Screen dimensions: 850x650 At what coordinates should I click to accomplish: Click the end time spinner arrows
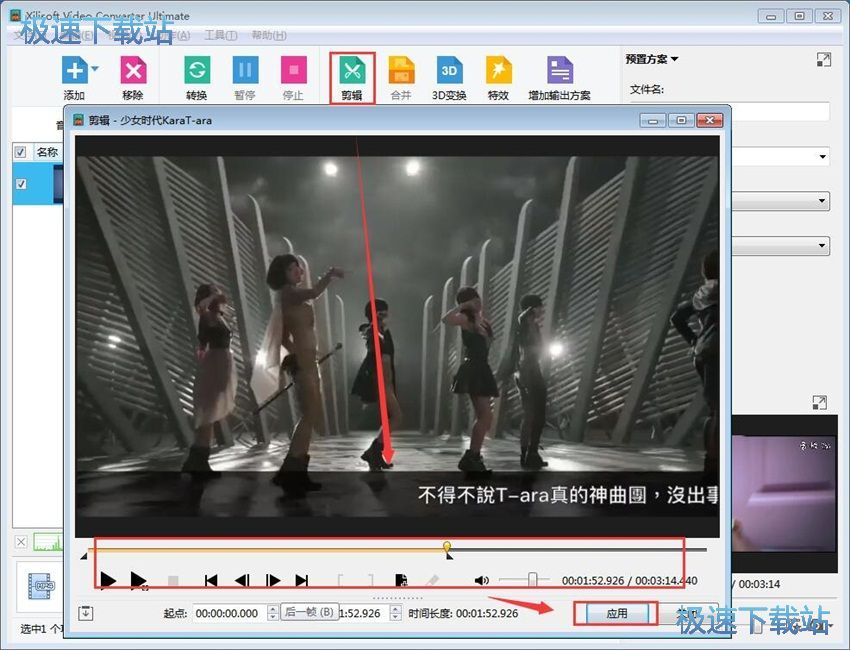click(396, 613)
